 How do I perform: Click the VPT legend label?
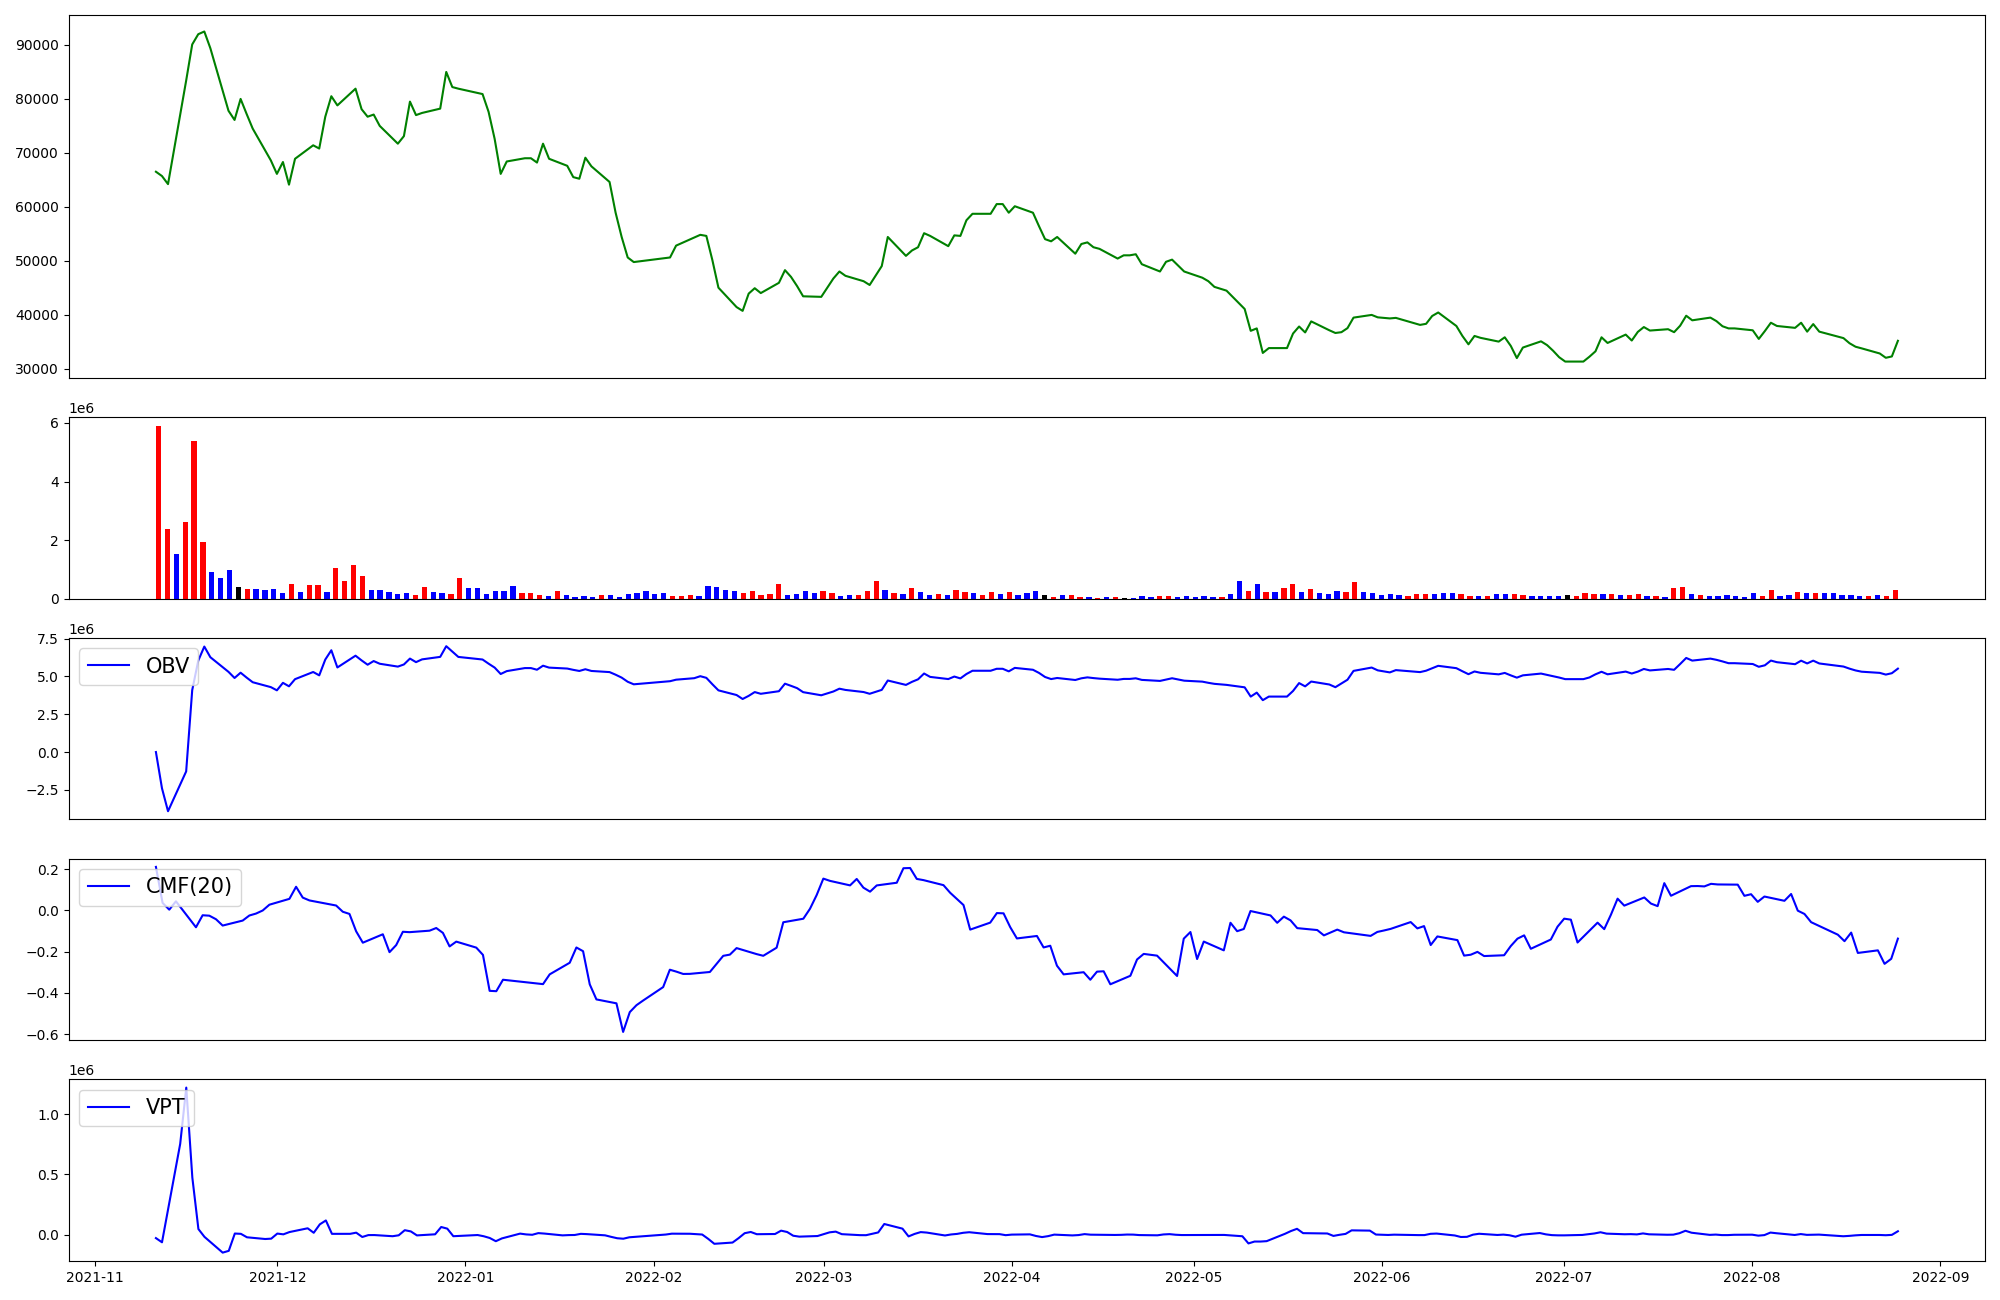pyautogui.click(x=165, y=1107)
